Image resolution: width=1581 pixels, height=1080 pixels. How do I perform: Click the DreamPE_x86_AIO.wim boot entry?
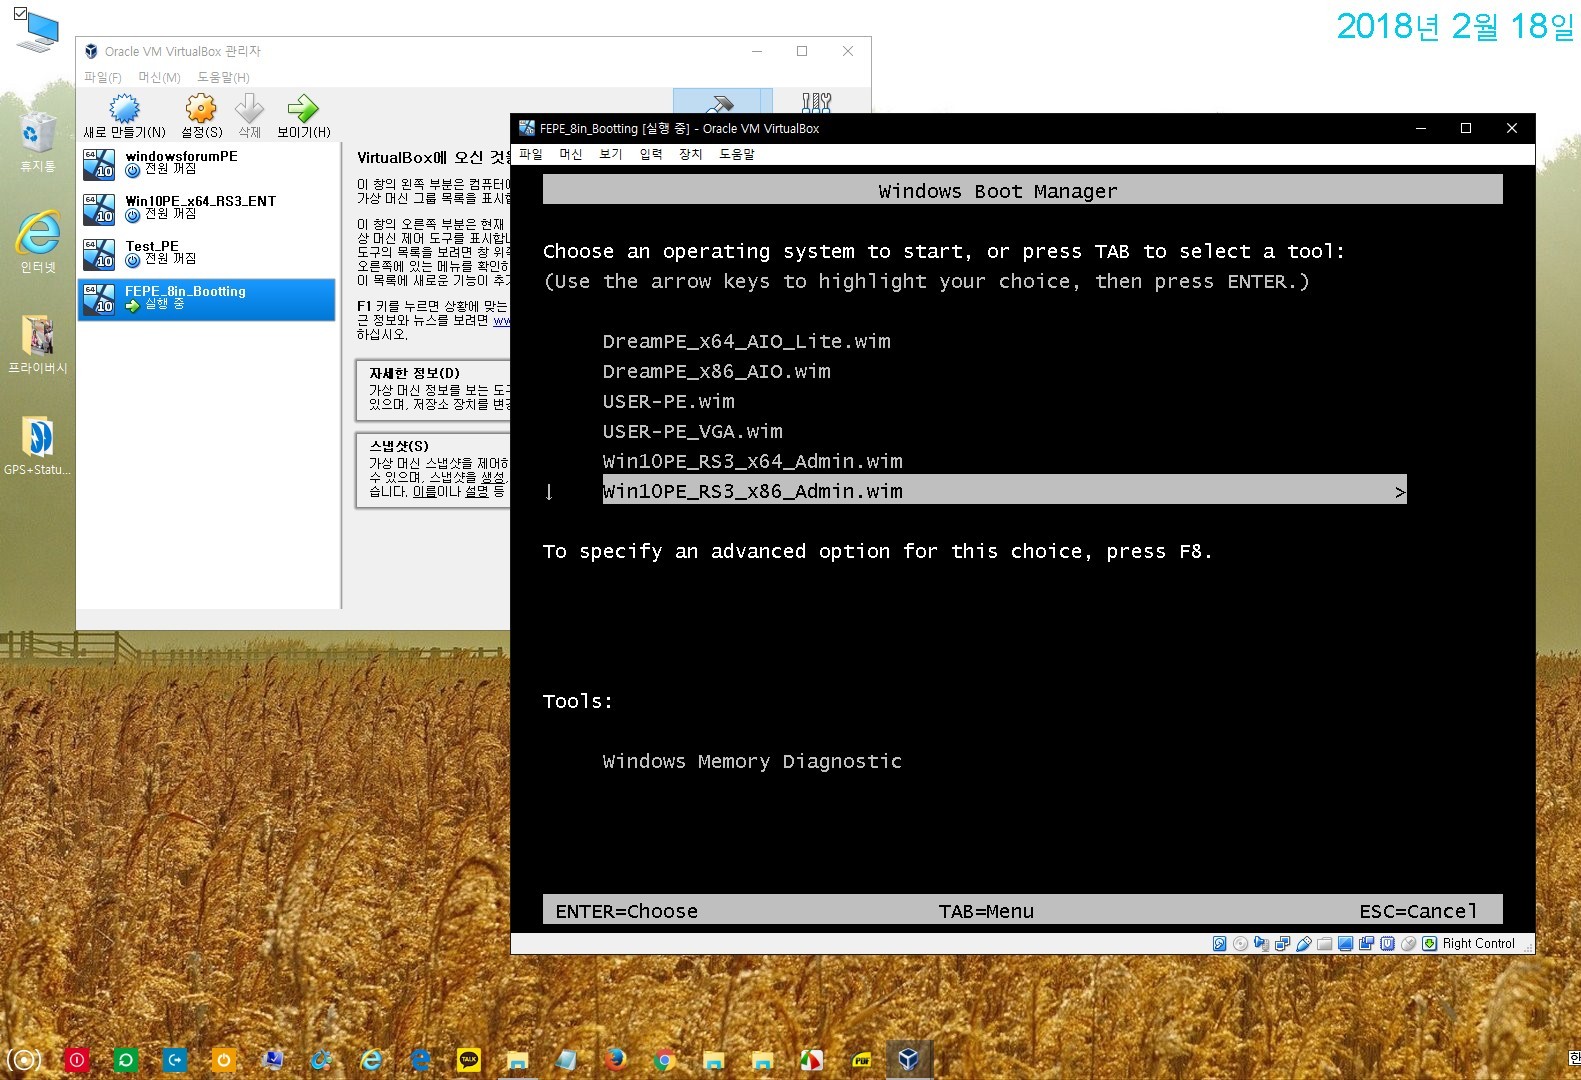click(716, 371)
